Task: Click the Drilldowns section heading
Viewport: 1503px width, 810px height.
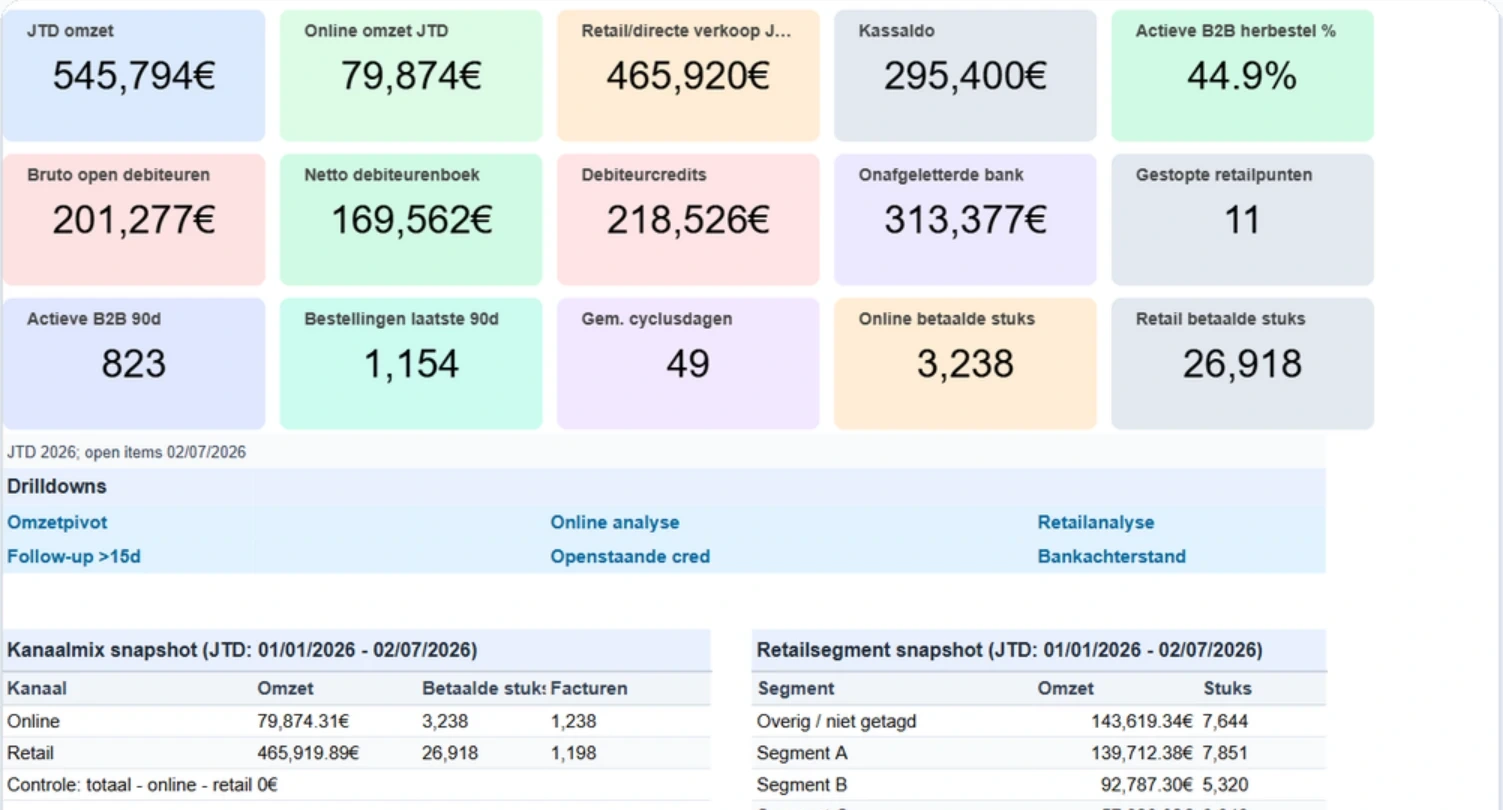Action: coord(57,487)
